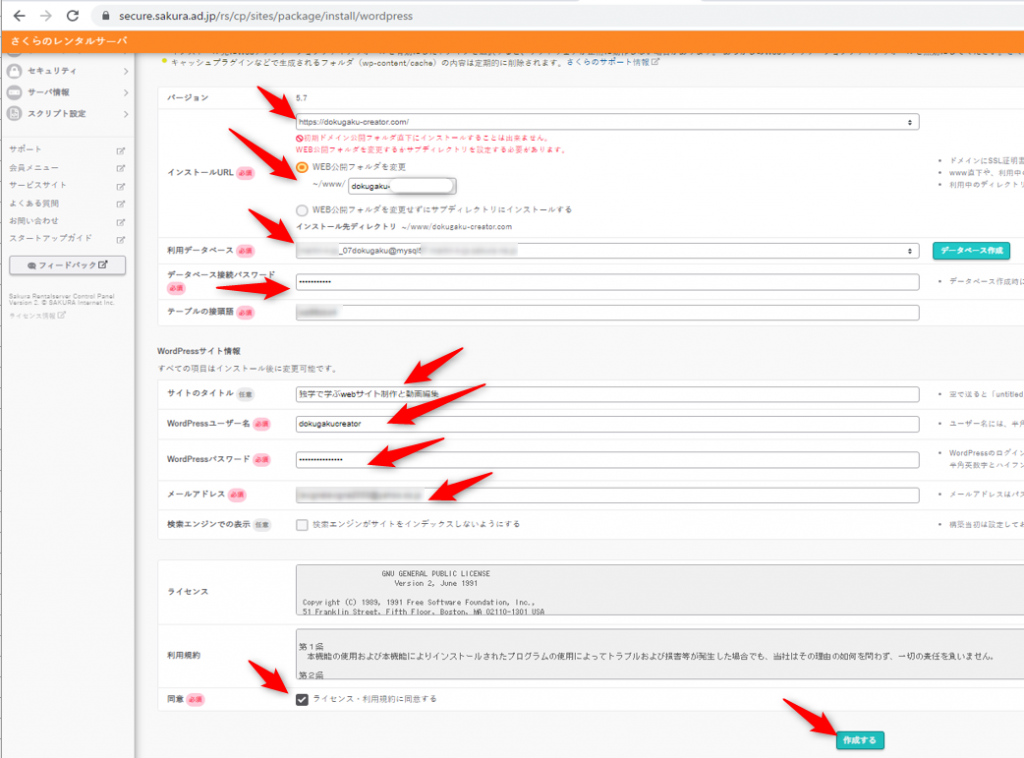Select the subdirectory install radio option
This screenshot has height=758, width=1024.
pos(302,210)
